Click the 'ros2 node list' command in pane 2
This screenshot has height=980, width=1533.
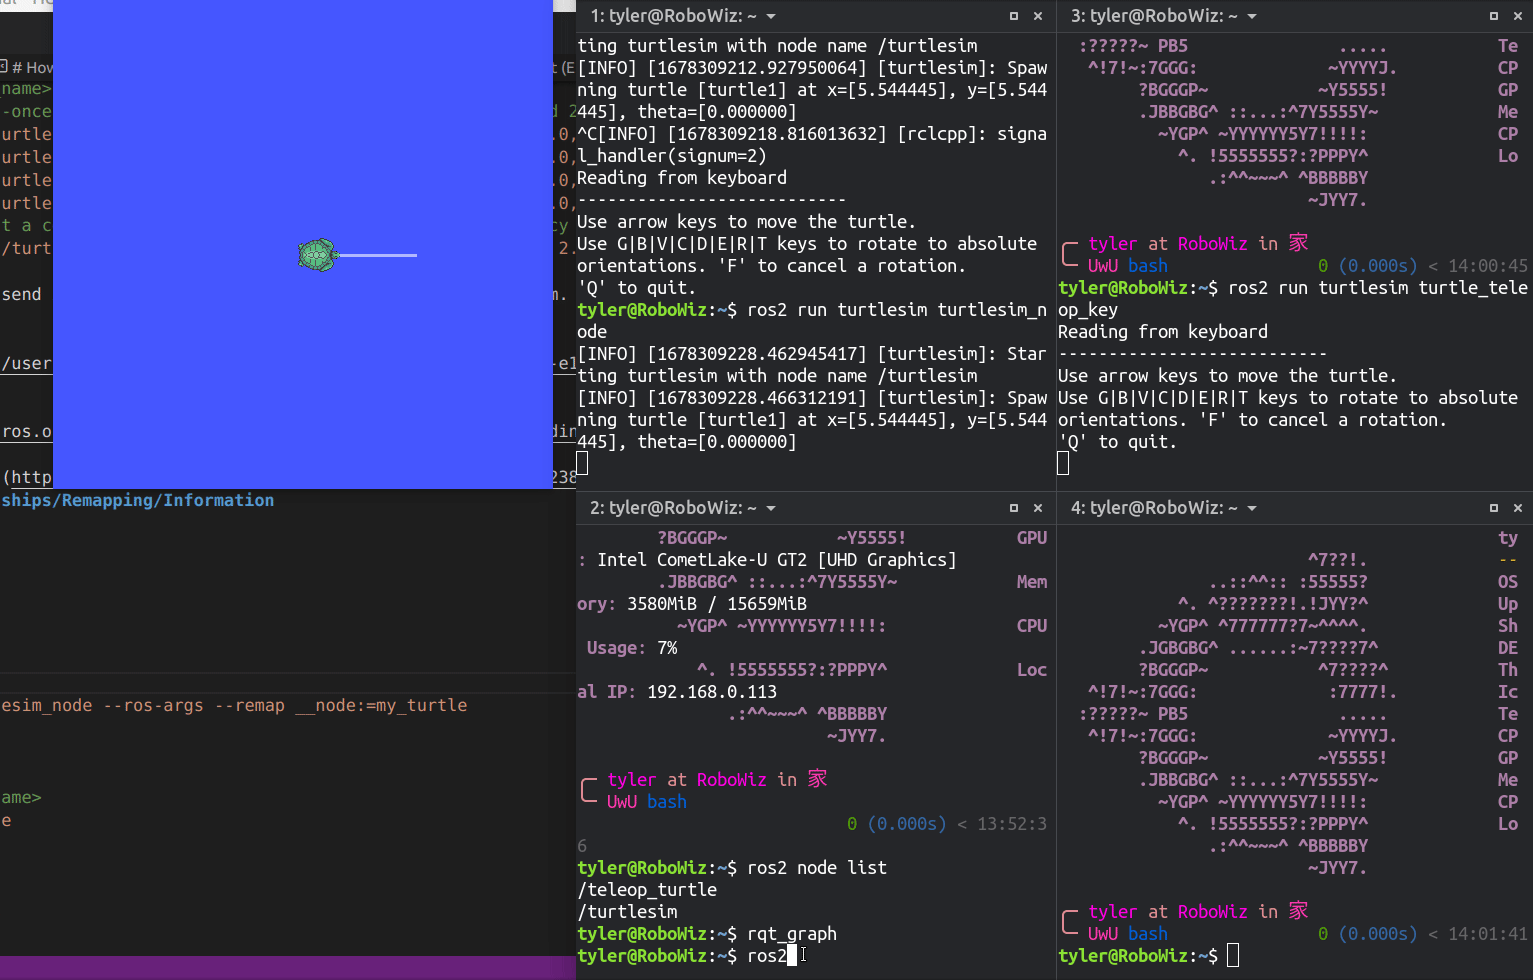coord(817,868)
